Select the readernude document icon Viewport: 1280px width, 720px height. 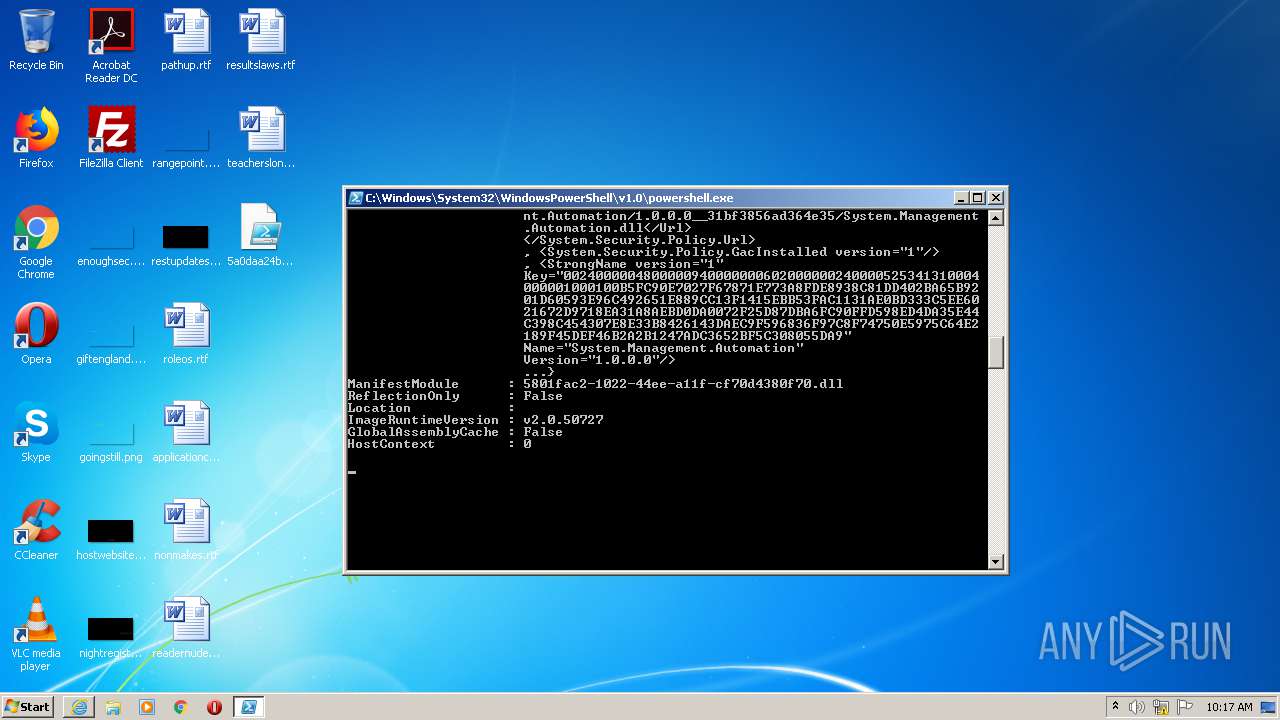pos(186,628)
